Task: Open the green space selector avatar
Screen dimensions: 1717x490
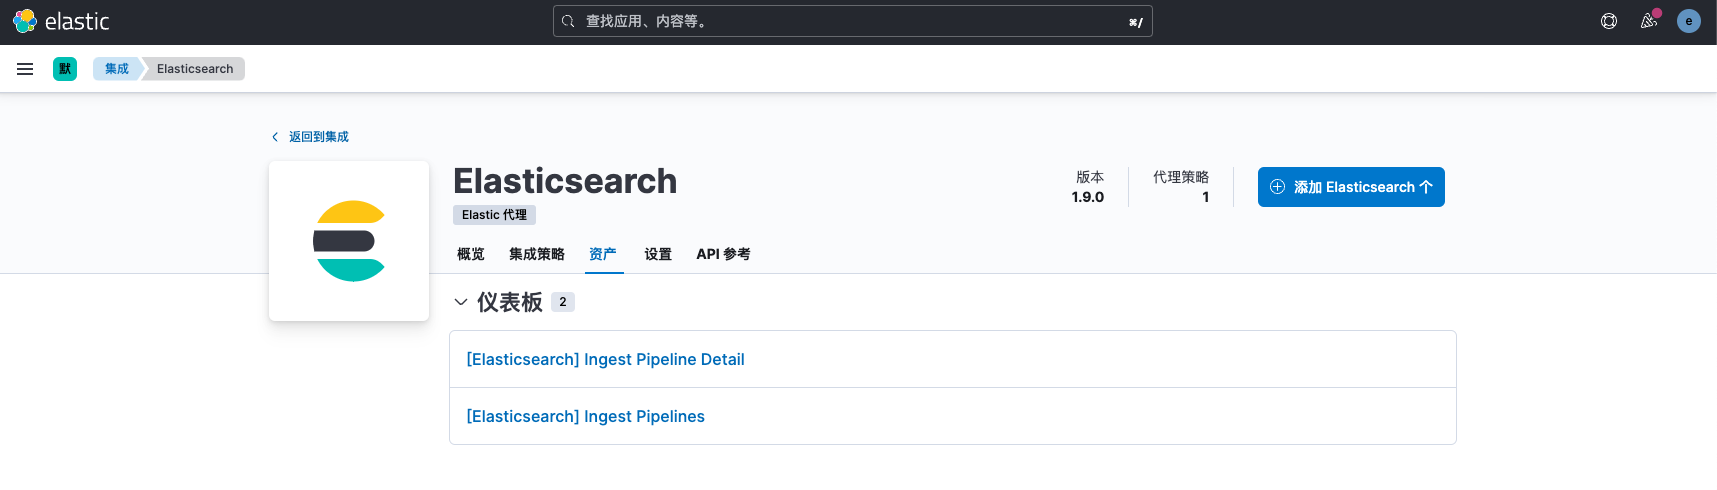Action: pyautogui.click(x=65, y=69)
